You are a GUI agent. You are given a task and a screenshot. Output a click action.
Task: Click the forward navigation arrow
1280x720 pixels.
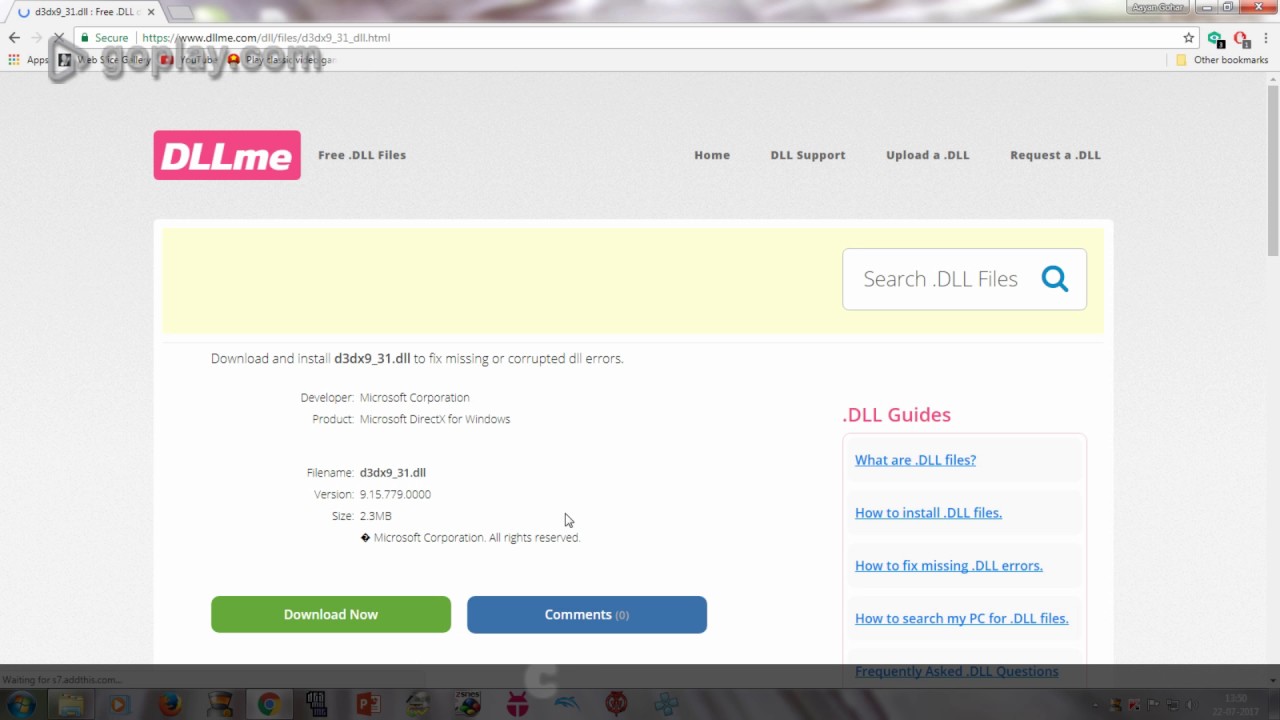[x=36, y=38]
